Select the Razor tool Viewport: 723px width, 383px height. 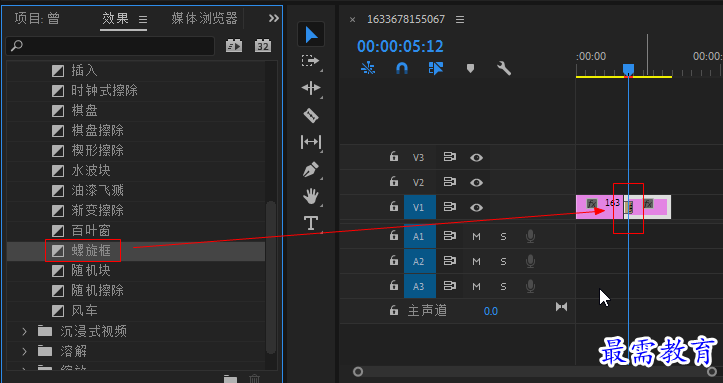click(x=311, y=115)
